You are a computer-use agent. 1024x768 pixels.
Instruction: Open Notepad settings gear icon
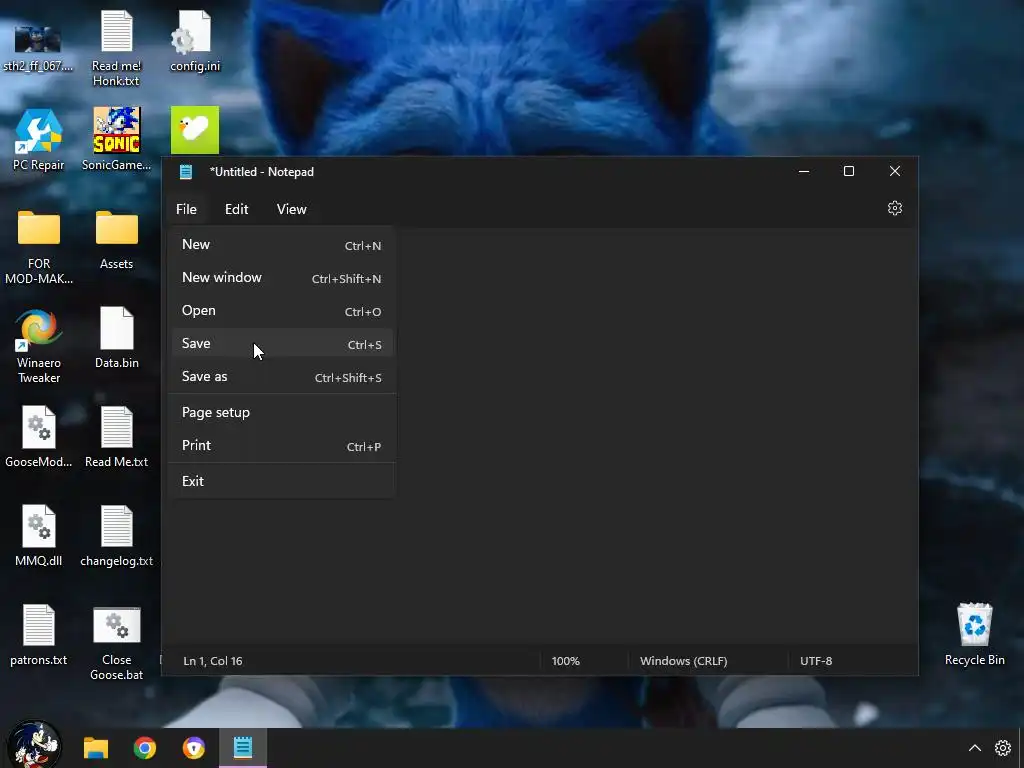point(895,208)
